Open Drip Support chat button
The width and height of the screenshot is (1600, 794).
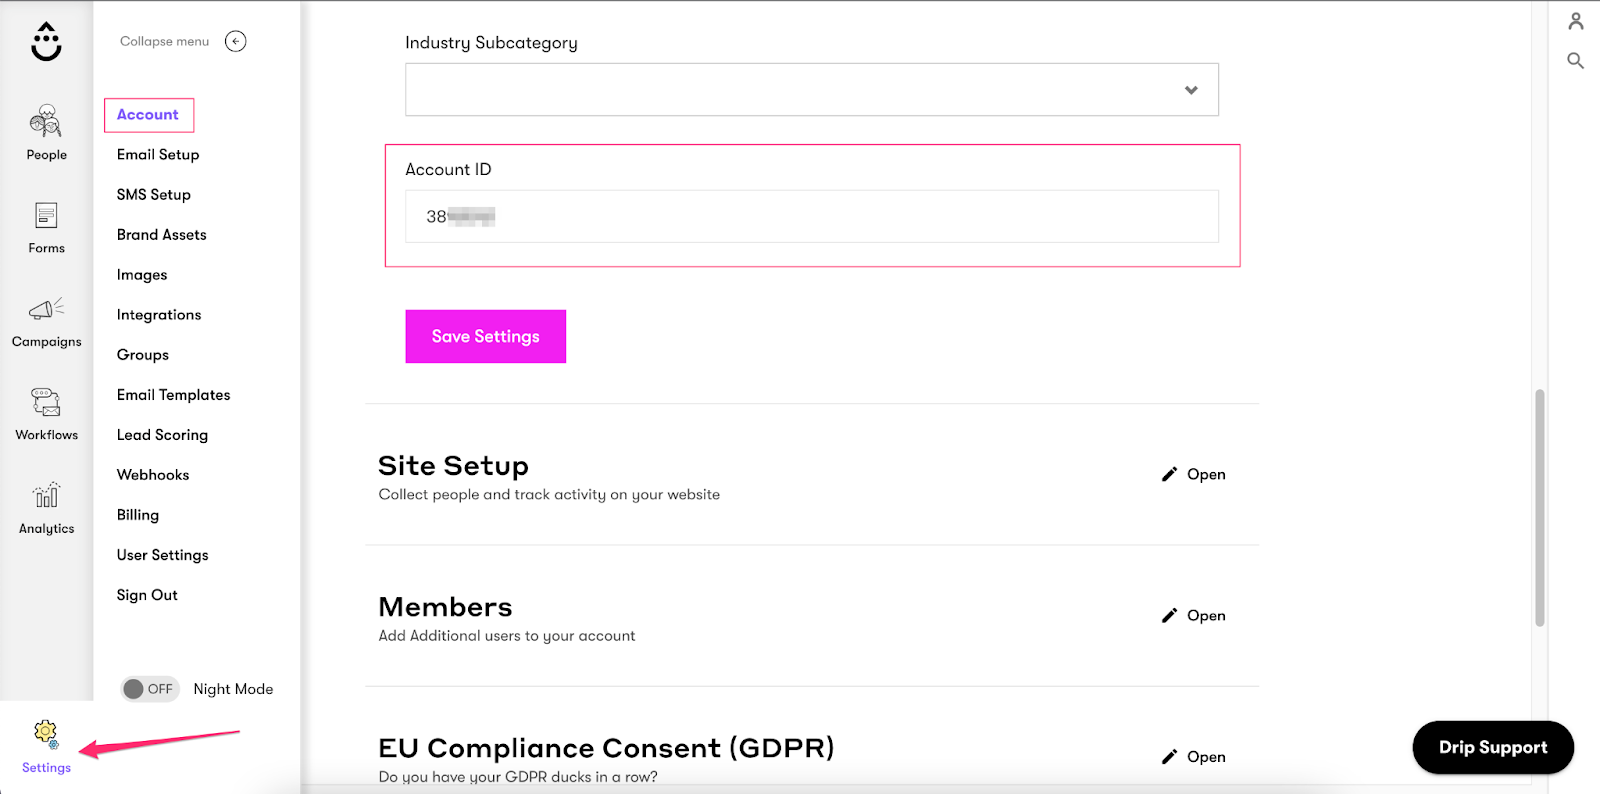click(x=1492, y=748)
